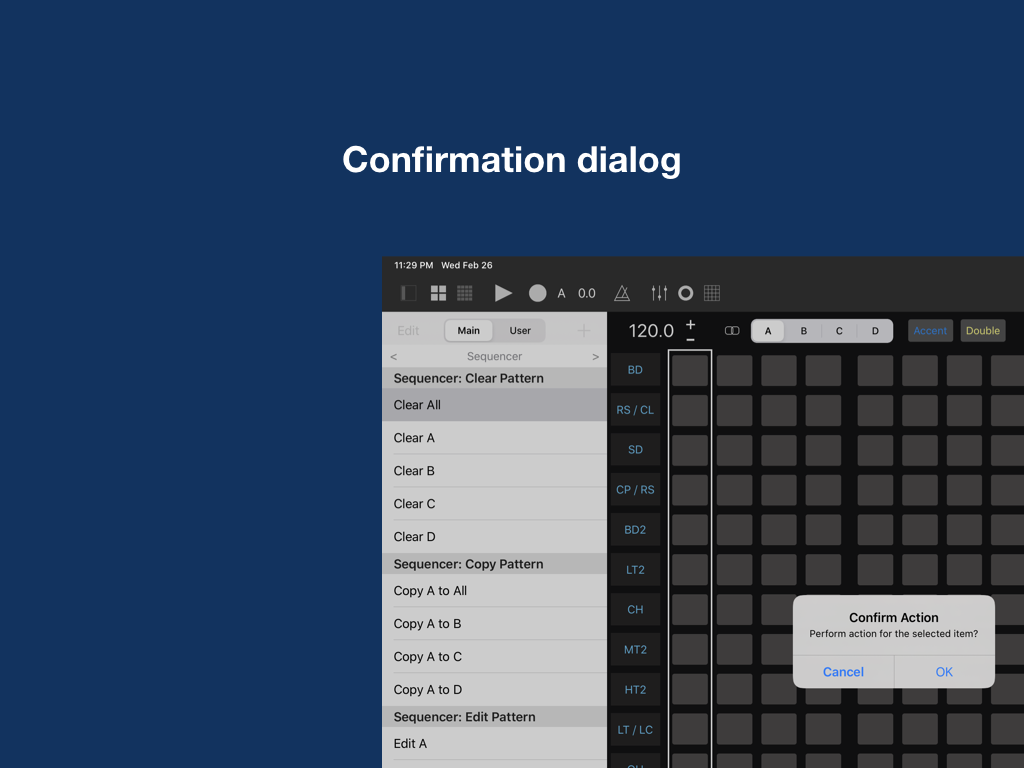
Task: Go to next section with right chevron
Action: 596,357
